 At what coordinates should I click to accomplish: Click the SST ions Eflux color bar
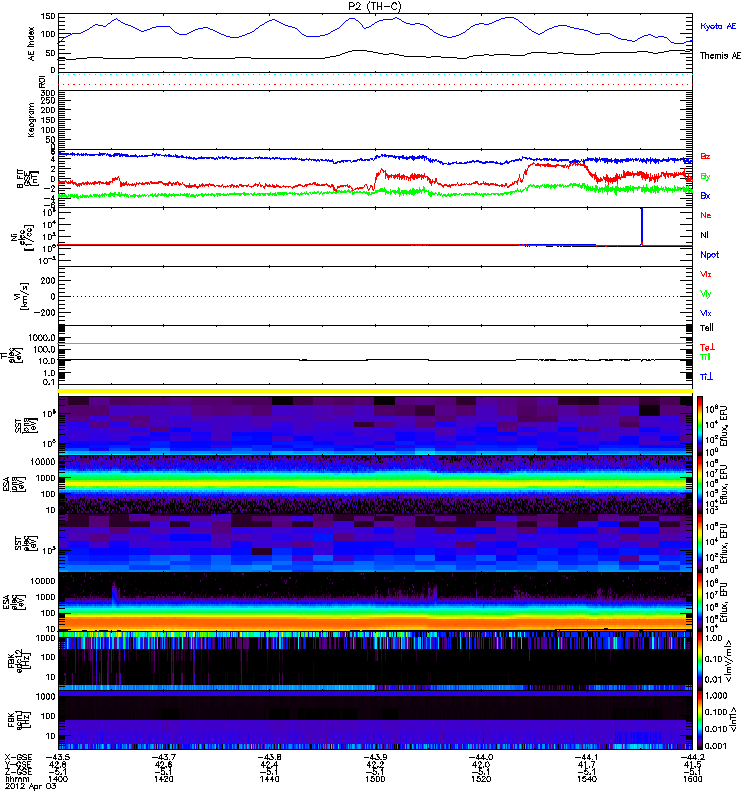(701, 425)
